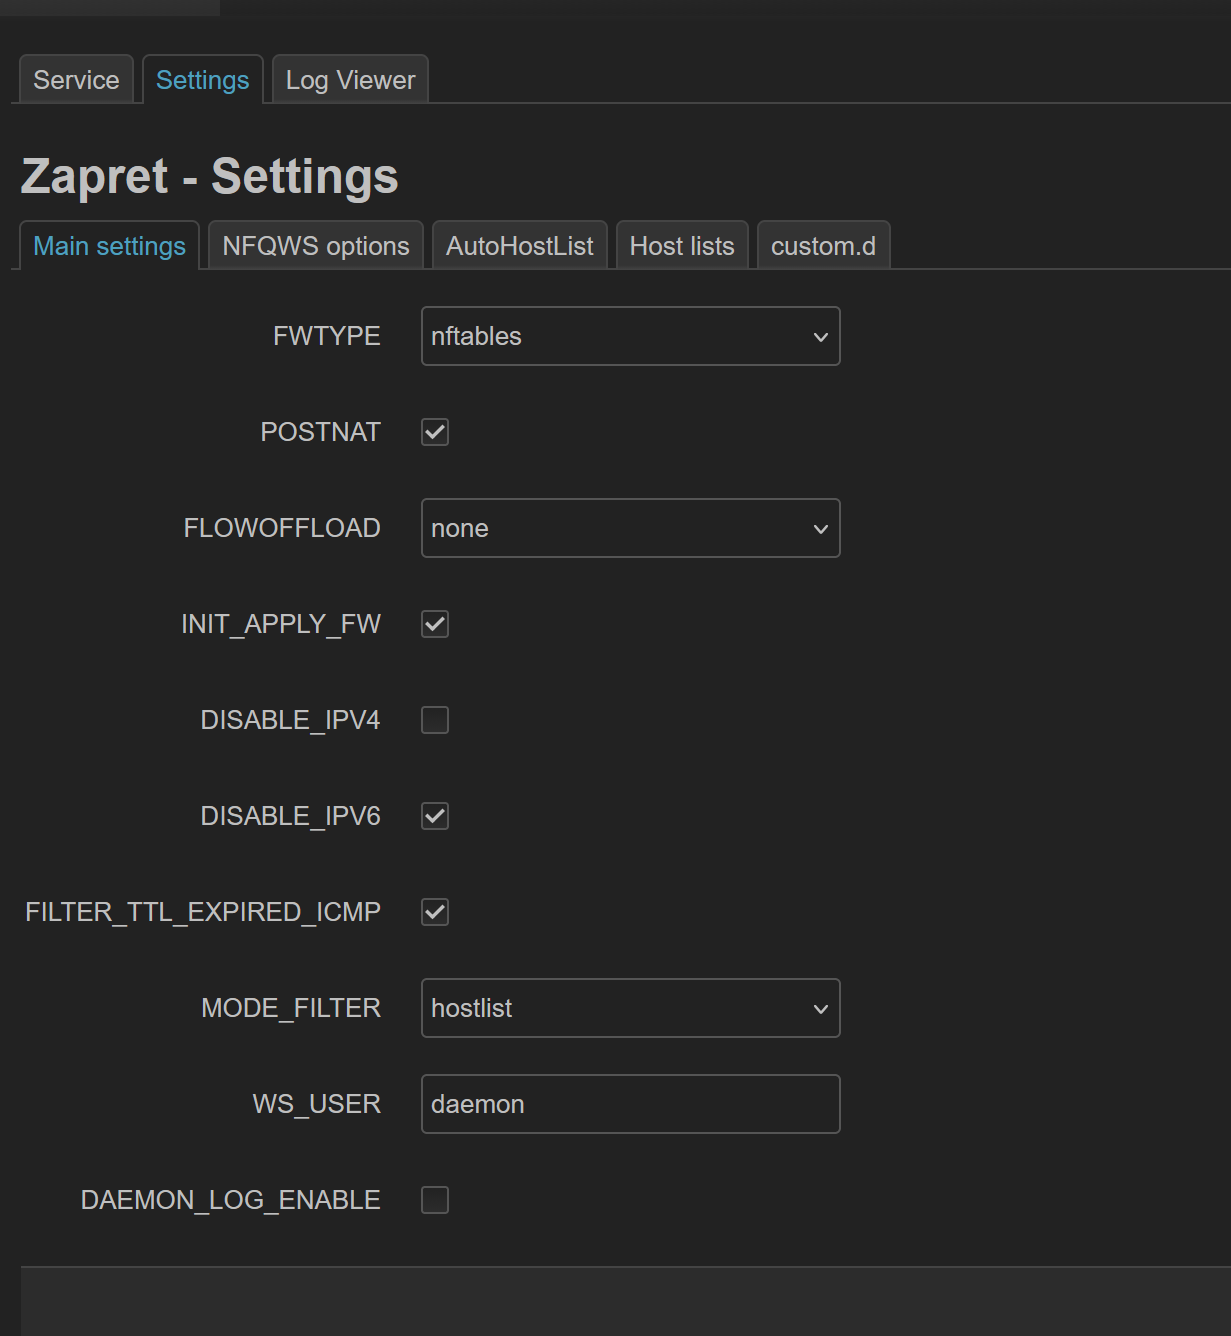Viewport: 1231px width, 1336px height.
Task: Select the Settings tab
Action: click(x=203, y=80)
